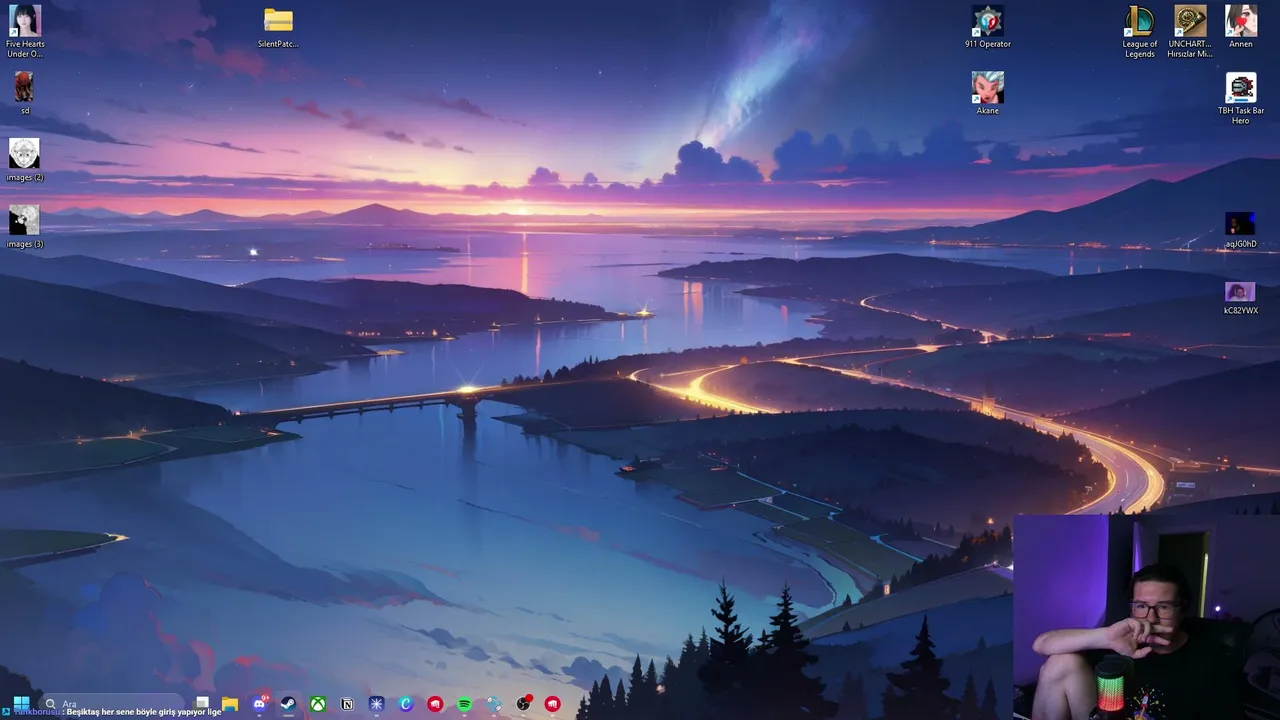This screenshot has width=1280, height=720.
Task: Open File Explorer from the taskbar
Action: click(230, 704)
